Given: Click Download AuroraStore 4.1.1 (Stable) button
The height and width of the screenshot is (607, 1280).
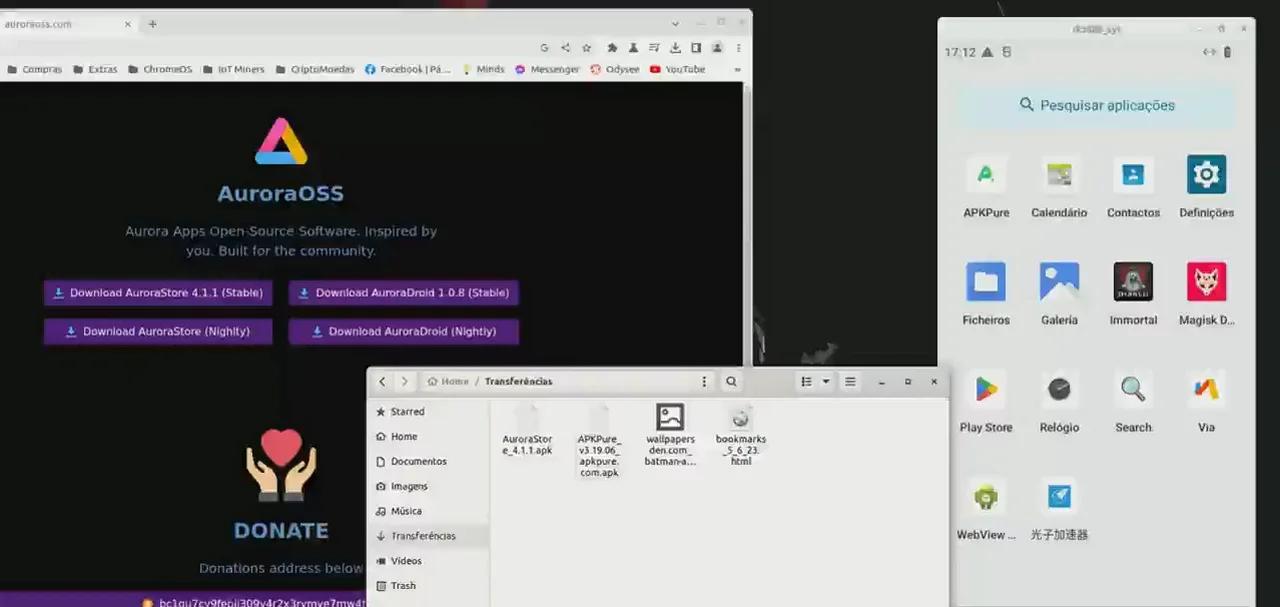Looking at the screenshot, I should pos(158,293).
